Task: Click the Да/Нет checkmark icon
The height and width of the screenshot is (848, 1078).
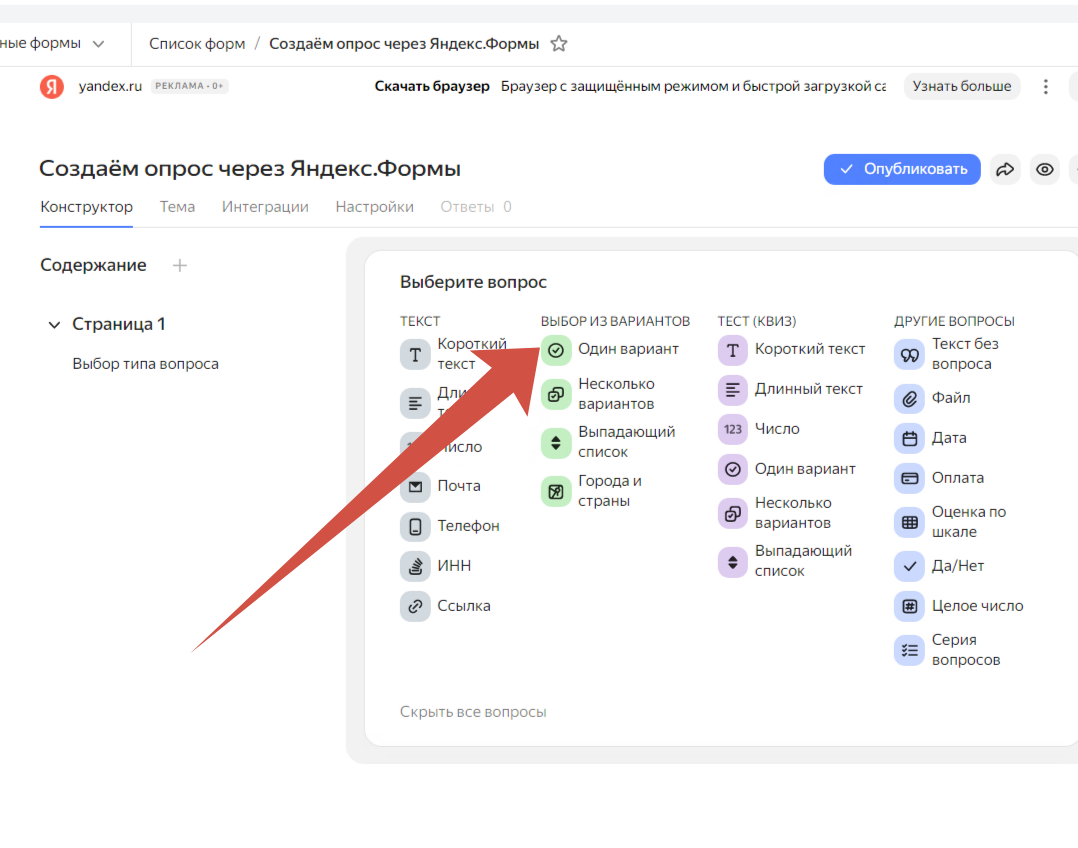Action: pos(910,566)
